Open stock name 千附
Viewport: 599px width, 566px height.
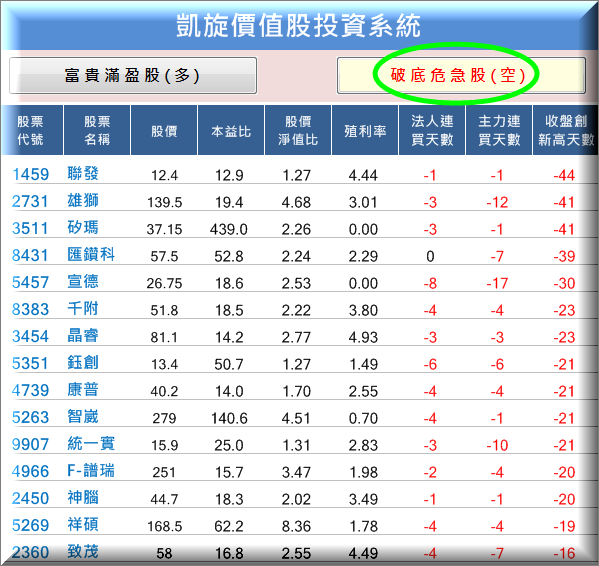tap(83, 308)
